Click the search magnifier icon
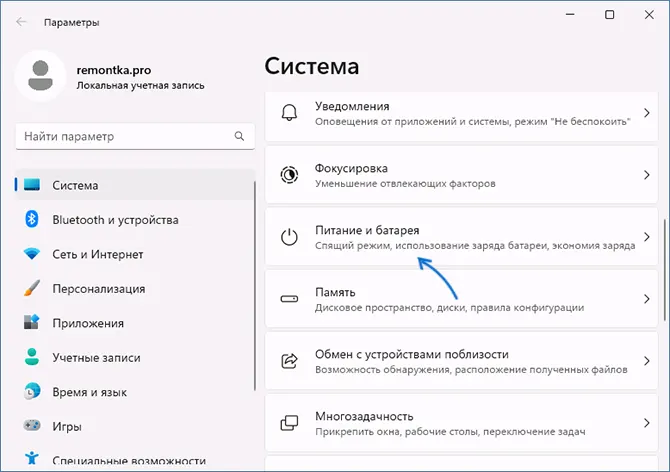The width and height of the screenshot is (670, 472). tap(239, 136)
